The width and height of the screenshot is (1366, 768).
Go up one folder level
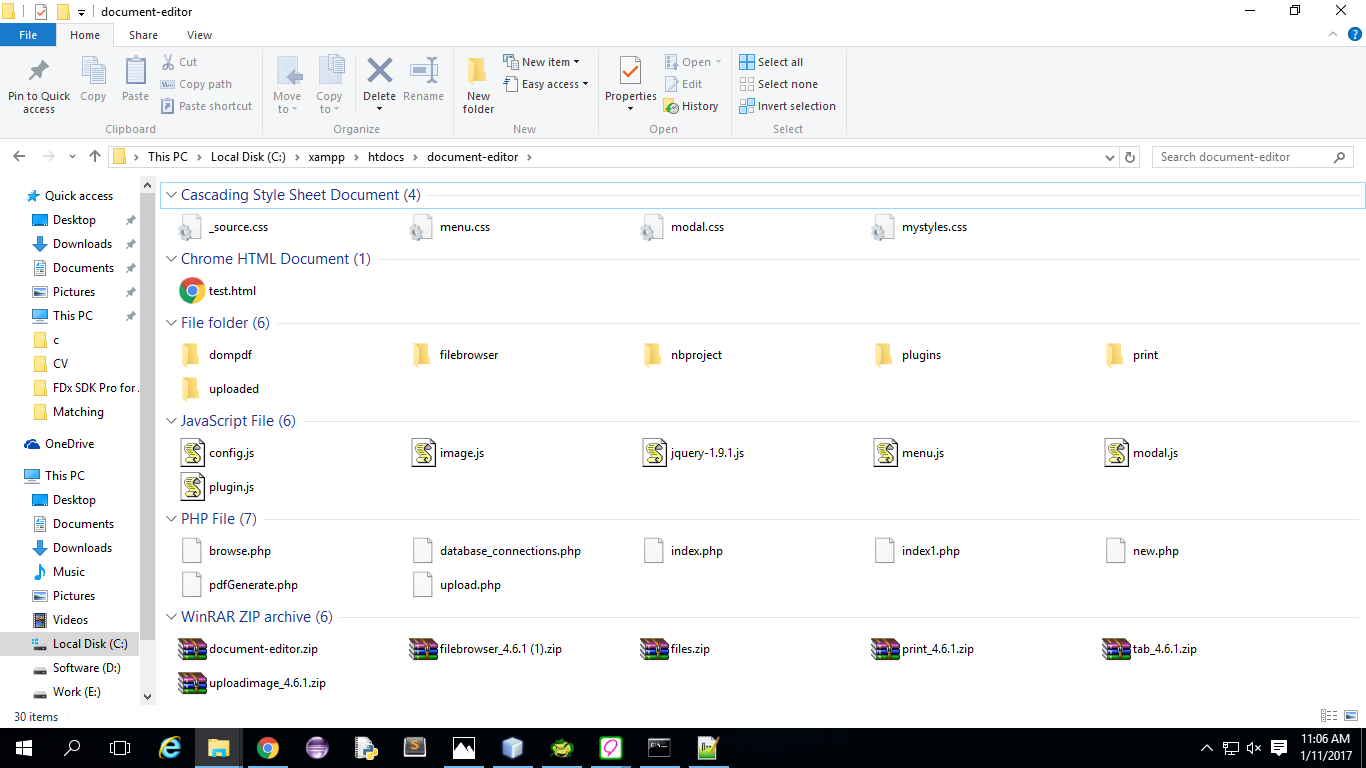click(95, 157)
